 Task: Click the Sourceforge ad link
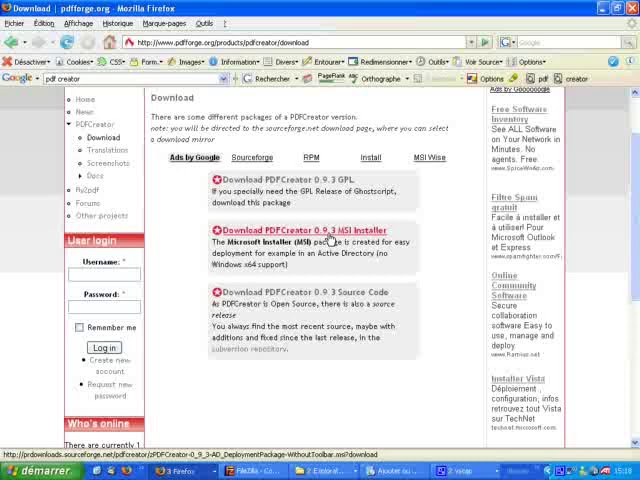(252, 158)
